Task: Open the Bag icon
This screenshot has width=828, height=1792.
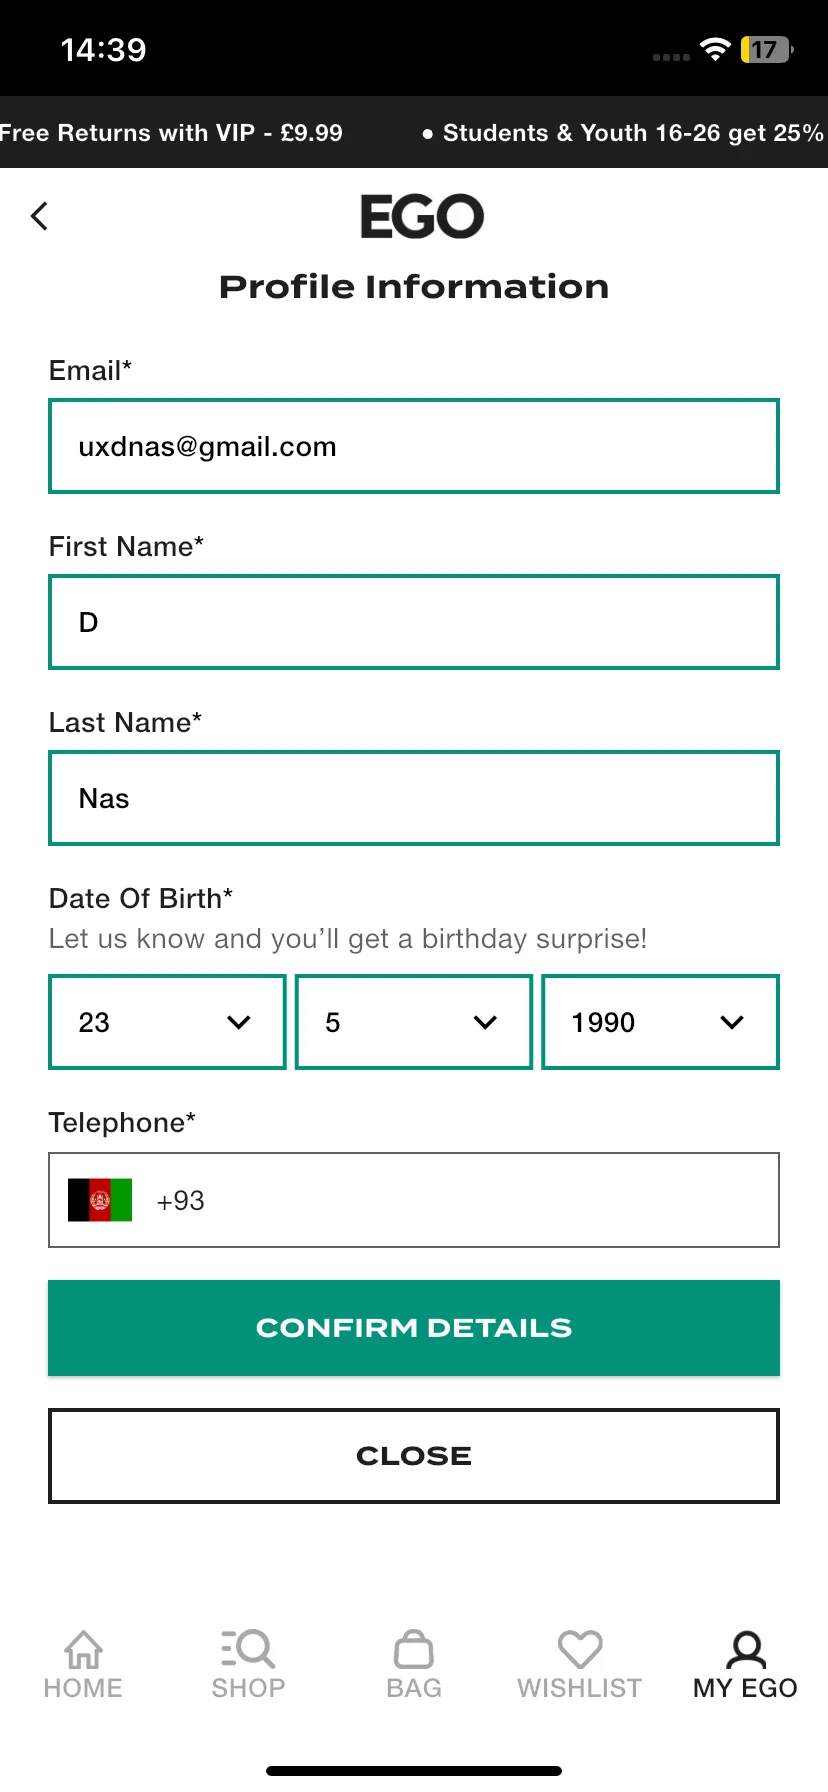Action: click(x=414, y=1649)
